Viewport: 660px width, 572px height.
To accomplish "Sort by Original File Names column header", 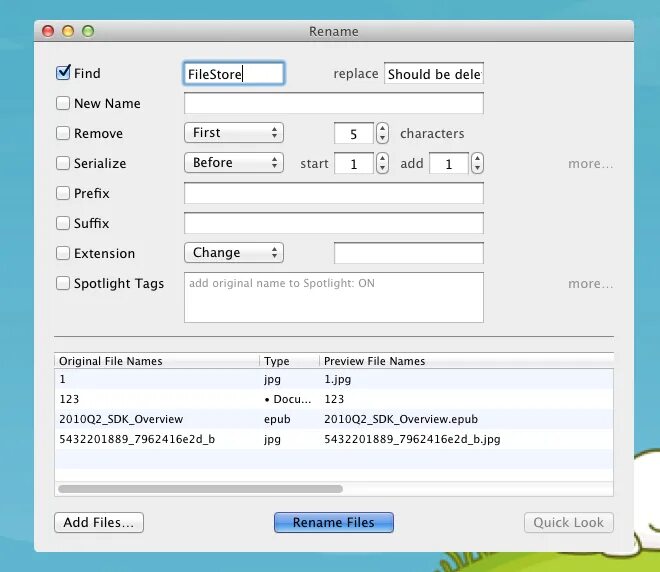I will pos(157,361).
